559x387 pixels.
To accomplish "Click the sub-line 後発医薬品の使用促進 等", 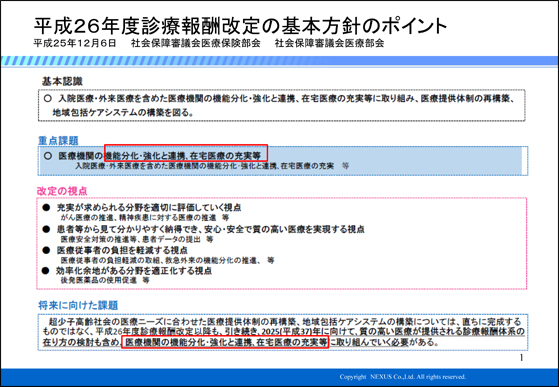I will pyautogui.click(x=105, y=280).
